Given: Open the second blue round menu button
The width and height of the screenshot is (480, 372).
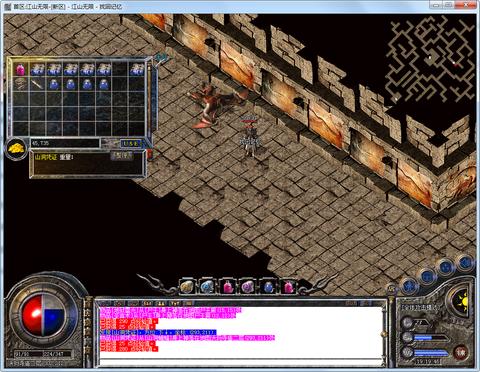Looking at the screenshot, I should point(428,276).
